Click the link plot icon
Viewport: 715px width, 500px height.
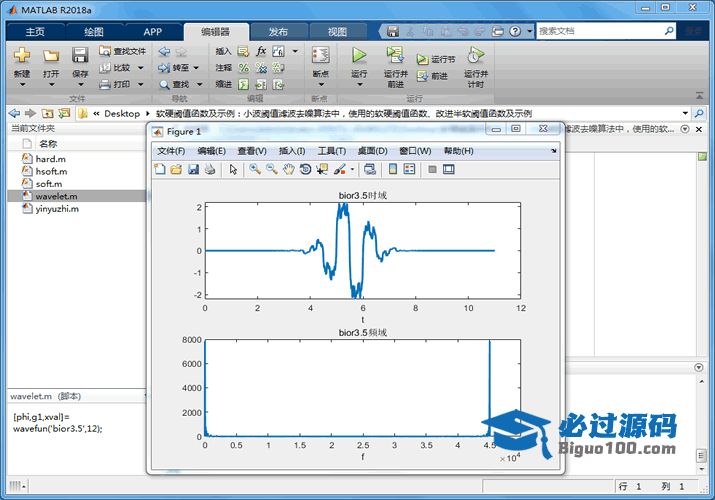(x=370, y=170)
